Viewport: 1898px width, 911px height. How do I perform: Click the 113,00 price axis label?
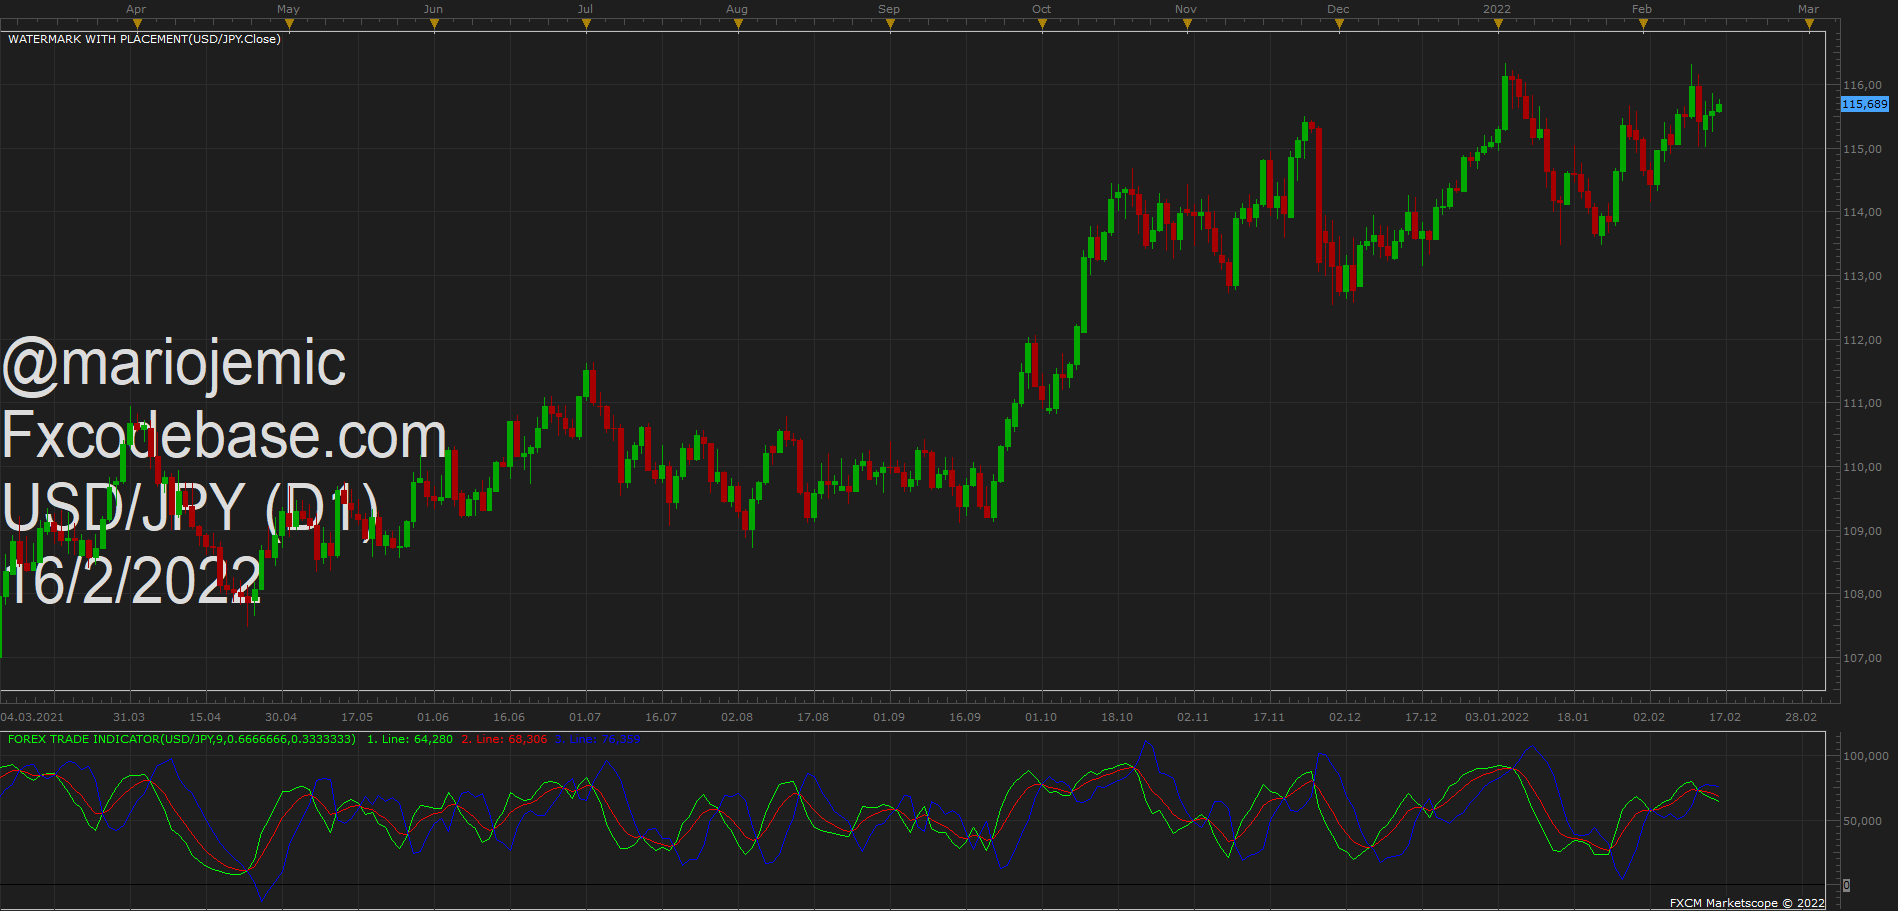(1863, 276)
